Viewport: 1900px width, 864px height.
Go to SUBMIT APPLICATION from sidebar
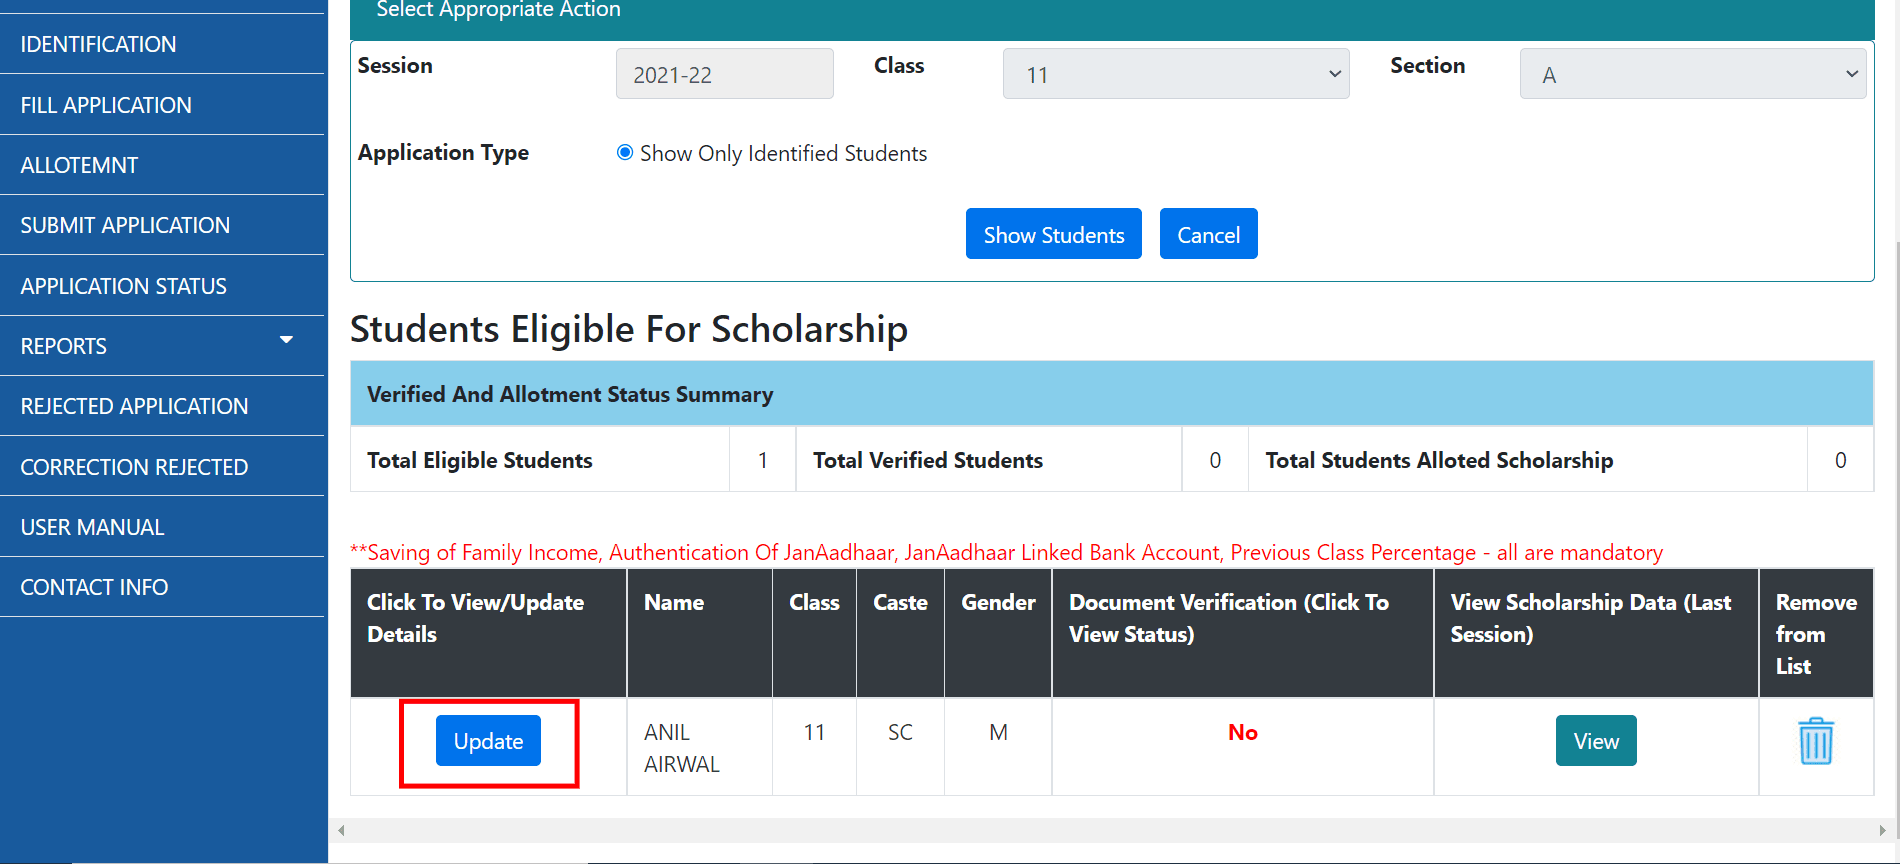click(125, 224)
